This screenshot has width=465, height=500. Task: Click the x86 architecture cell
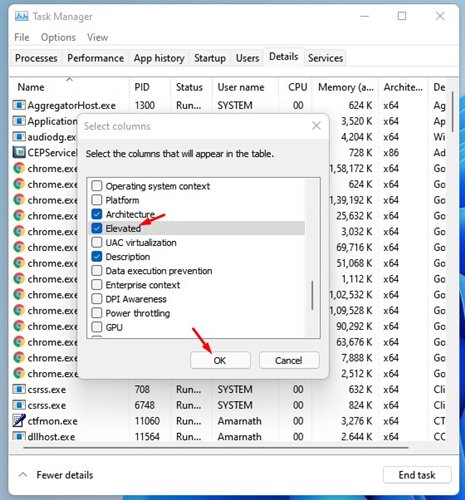[x=391, y=153]
